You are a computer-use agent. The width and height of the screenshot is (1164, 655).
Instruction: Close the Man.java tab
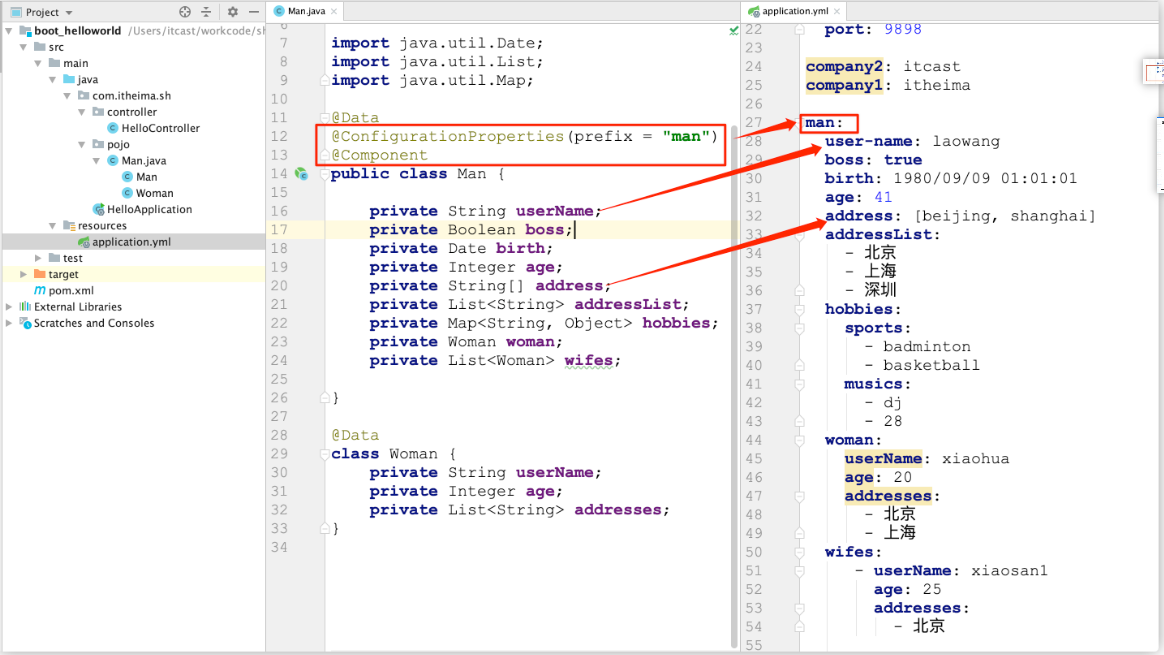tap(334, 11)
